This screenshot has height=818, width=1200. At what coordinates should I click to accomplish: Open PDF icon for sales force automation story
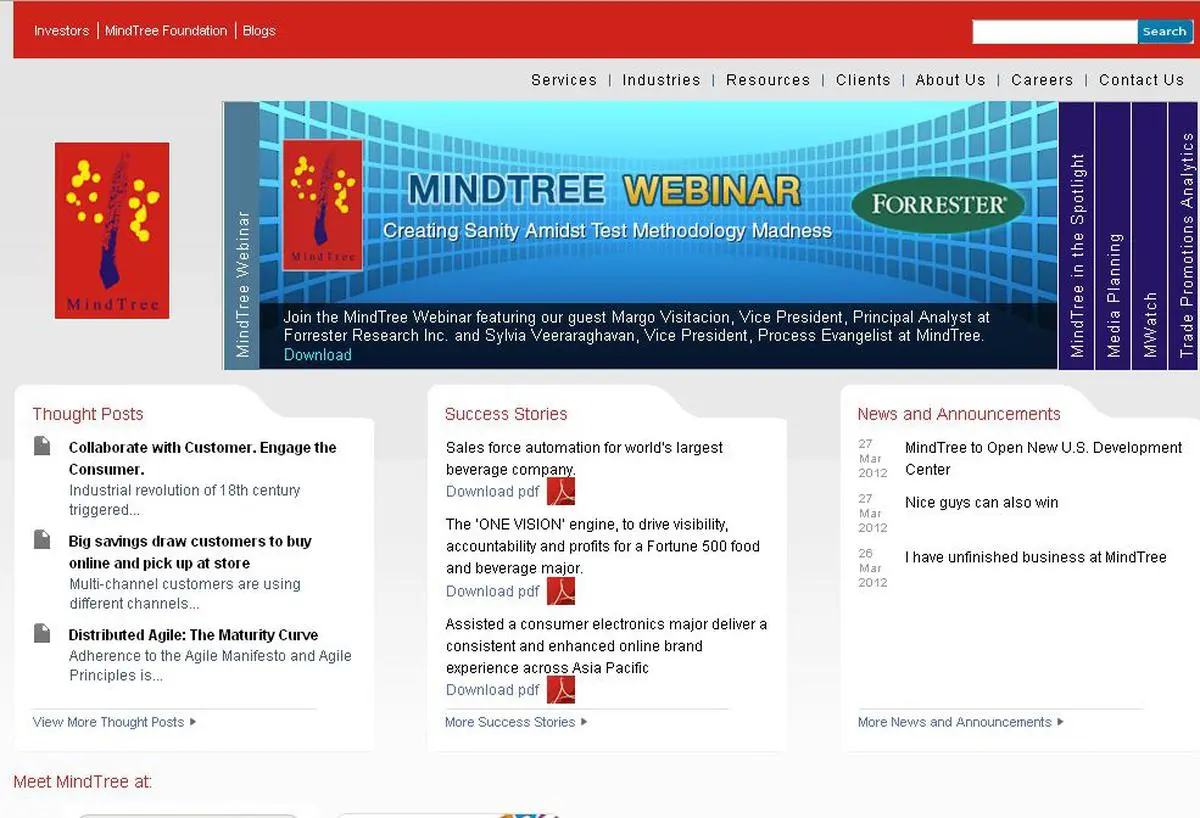pyautogui.click(x=561, y=491)
